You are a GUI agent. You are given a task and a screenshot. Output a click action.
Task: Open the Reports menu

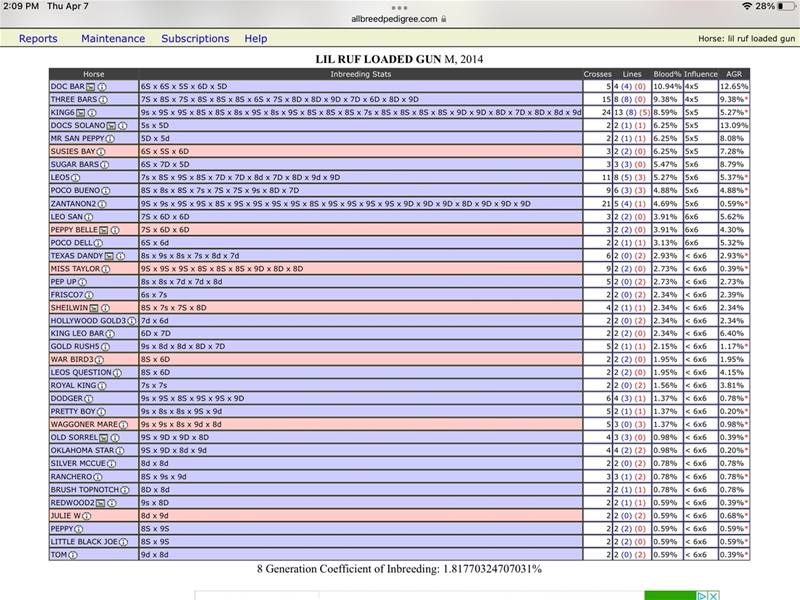click(x=38, y=39)
